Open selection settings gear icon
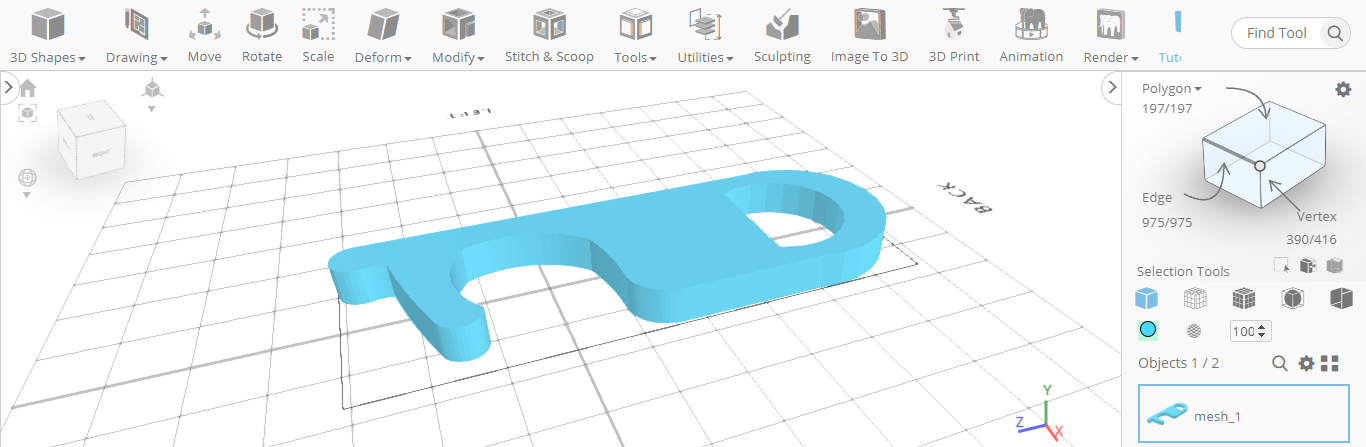Viewport: 1366px width, 447px height. coord(1343,89)
